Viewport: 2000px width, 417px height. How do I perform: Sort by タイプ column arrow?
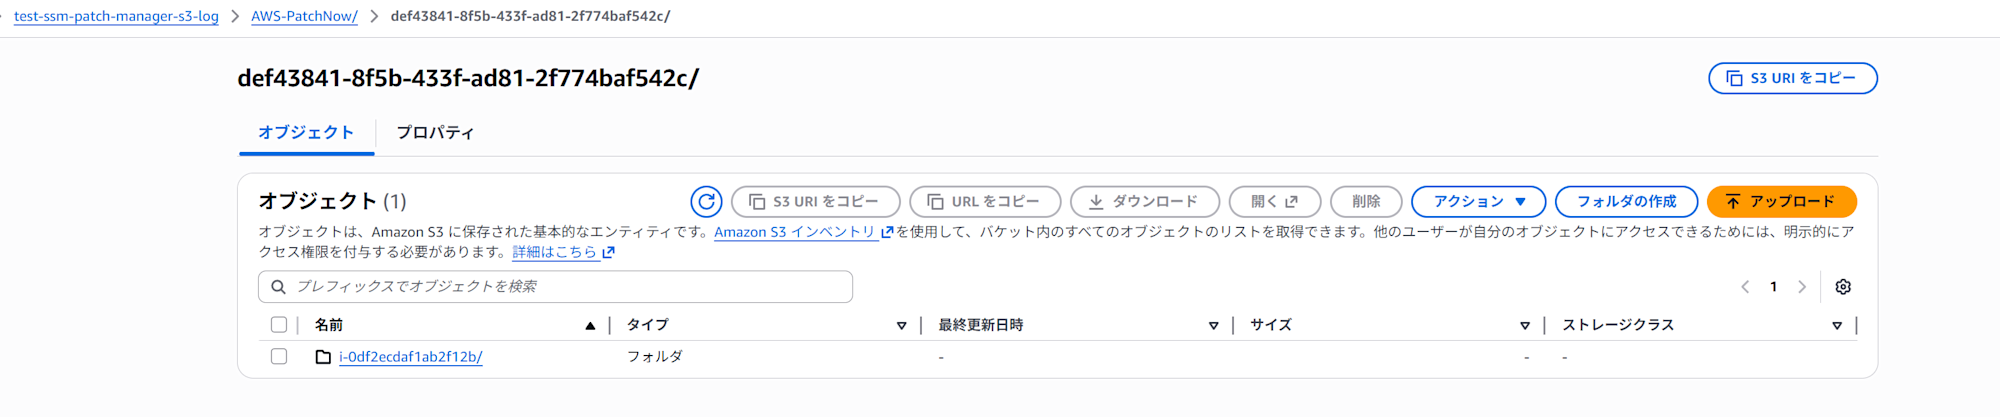901,326
